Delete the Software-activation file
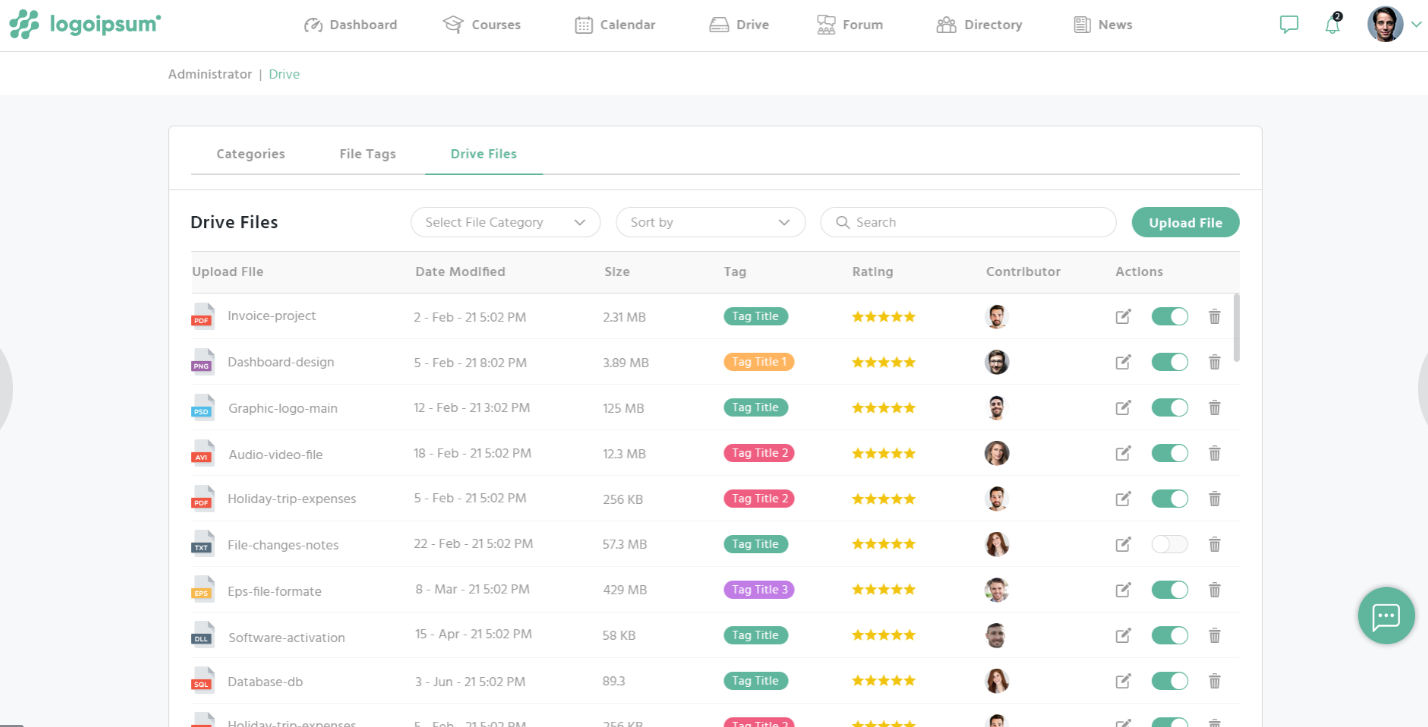The height and width of the screenshot is (727, 1428). tap(1214, 635)
